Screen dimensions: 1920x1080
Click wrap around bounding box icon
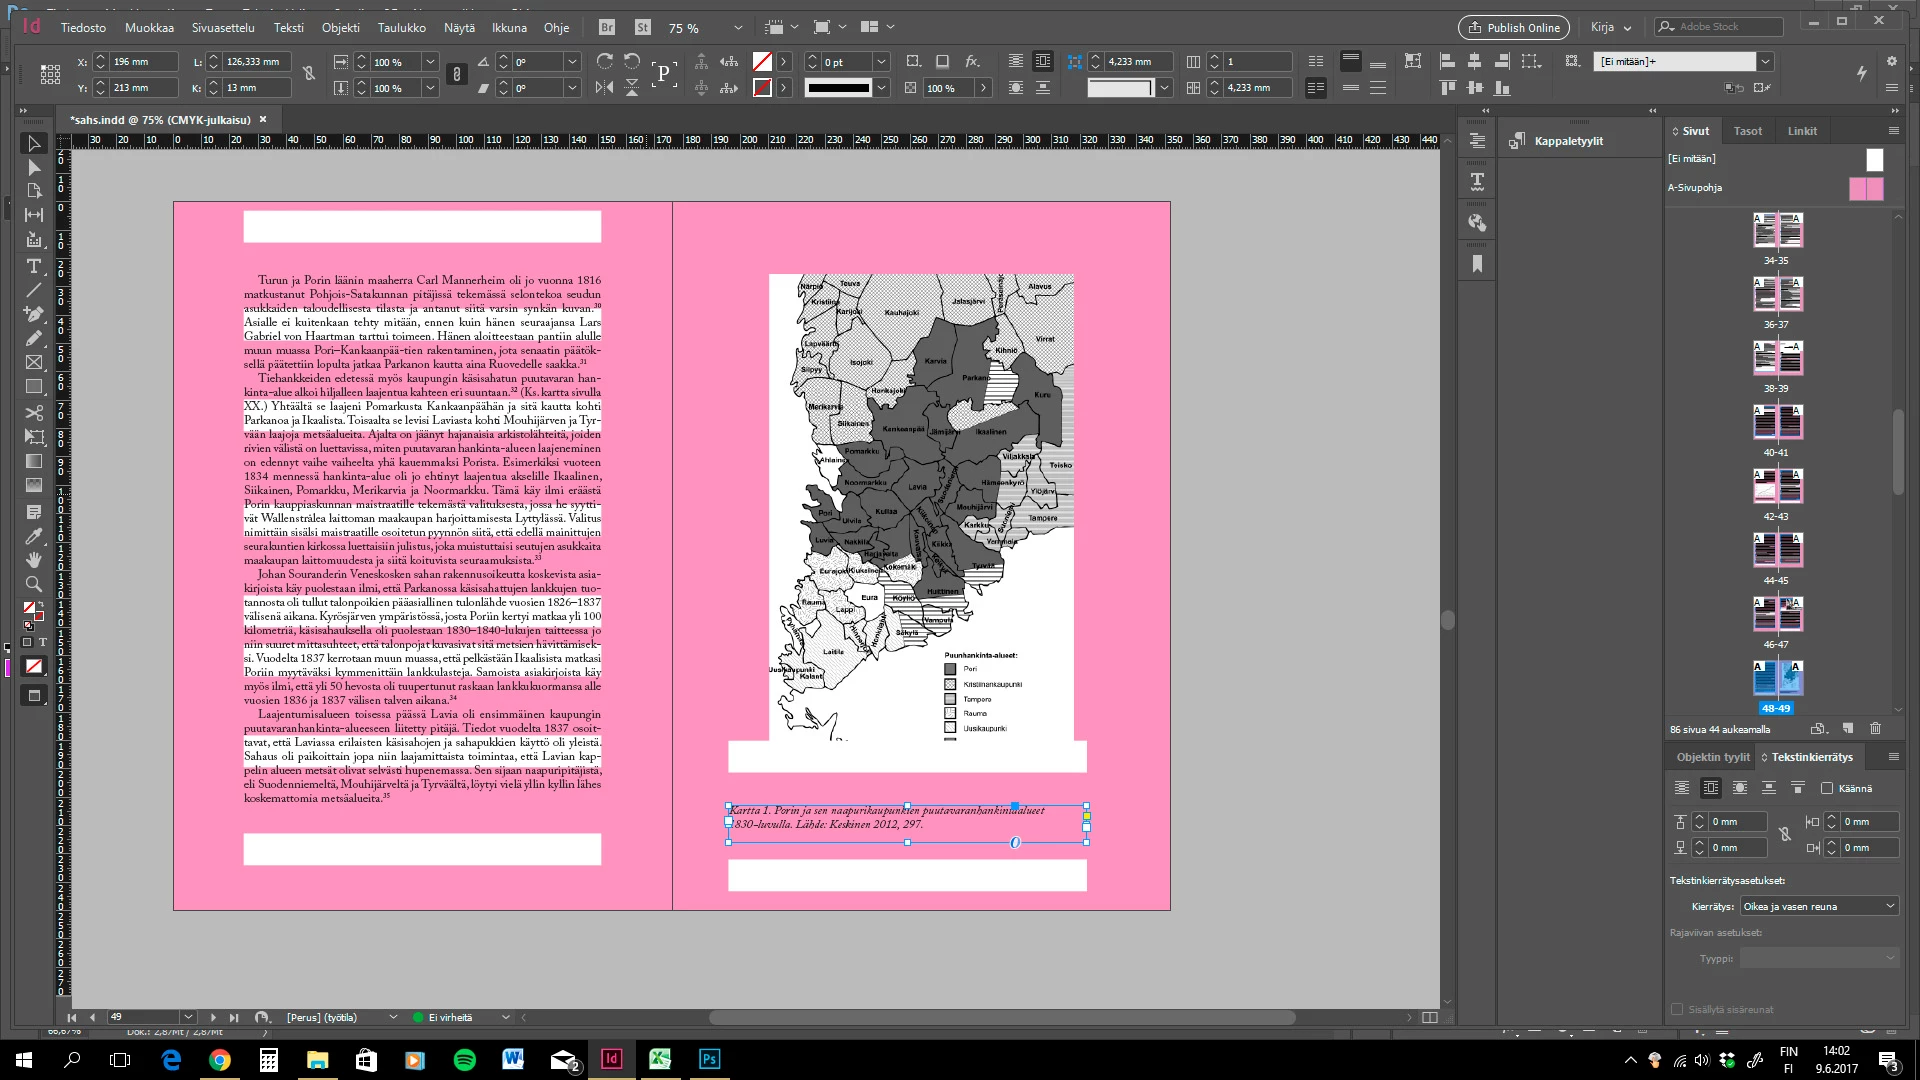1711,788
